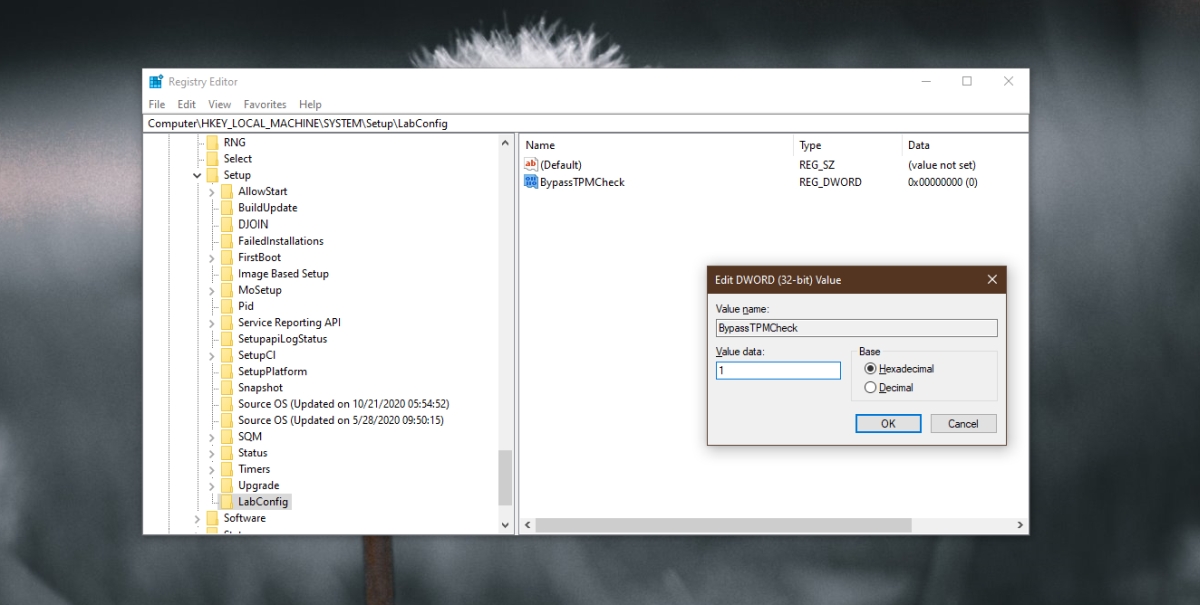Select the Hexadecimal base radio button
Viewport: 1200px width, 605px height.
tap(870, 369)
